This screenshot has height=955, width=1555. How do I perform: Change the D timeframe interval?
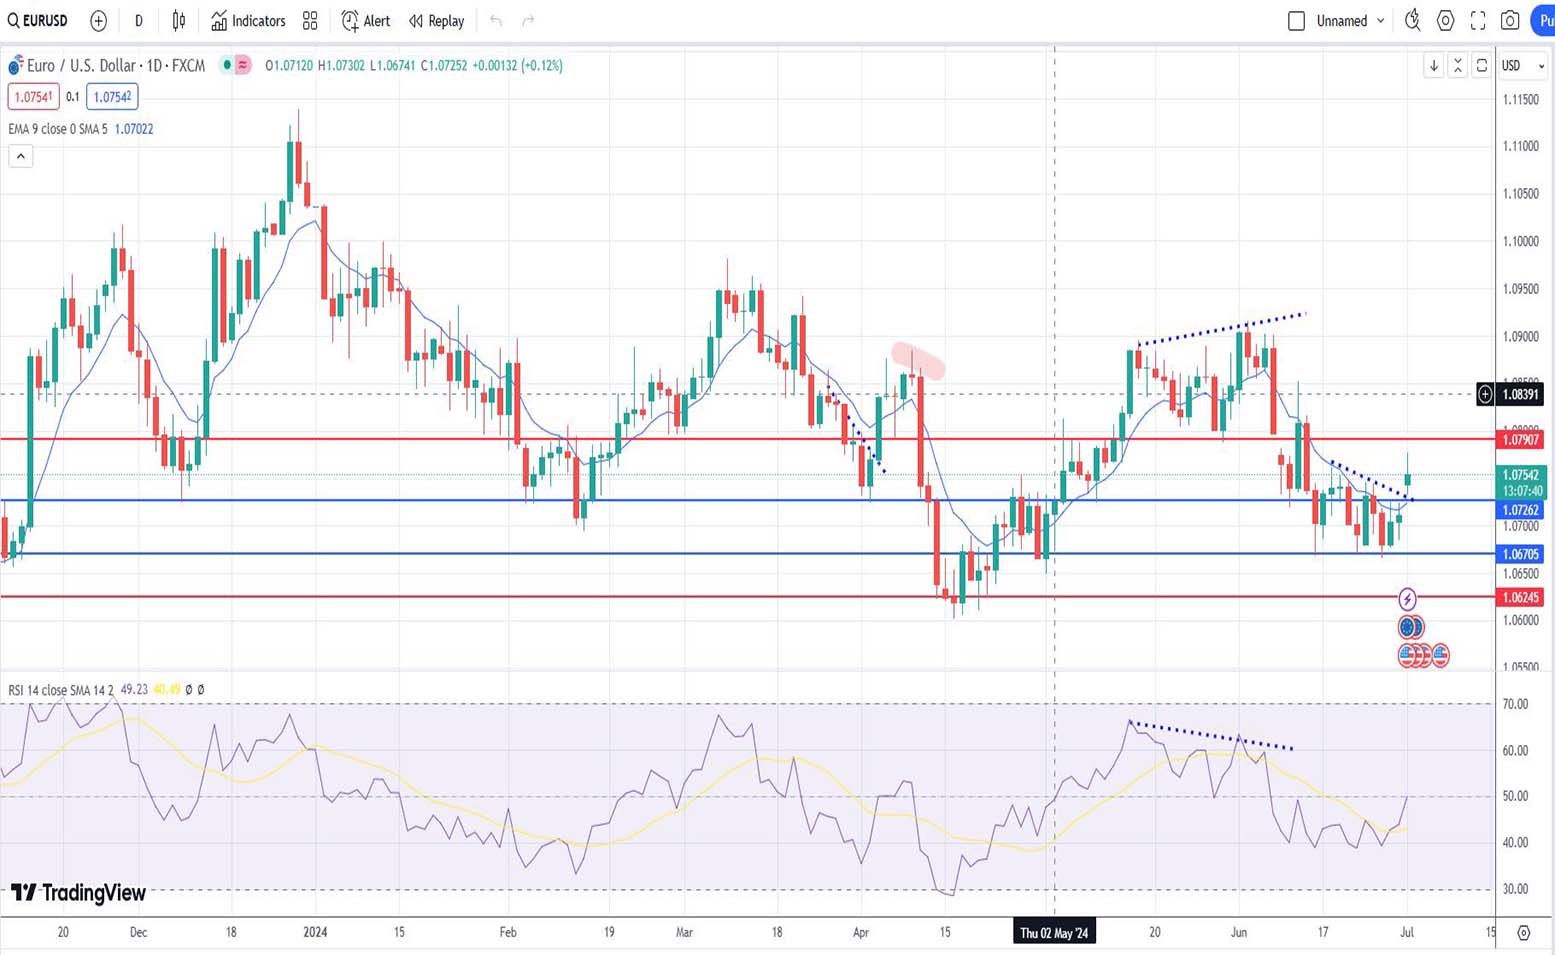(138, 20)
